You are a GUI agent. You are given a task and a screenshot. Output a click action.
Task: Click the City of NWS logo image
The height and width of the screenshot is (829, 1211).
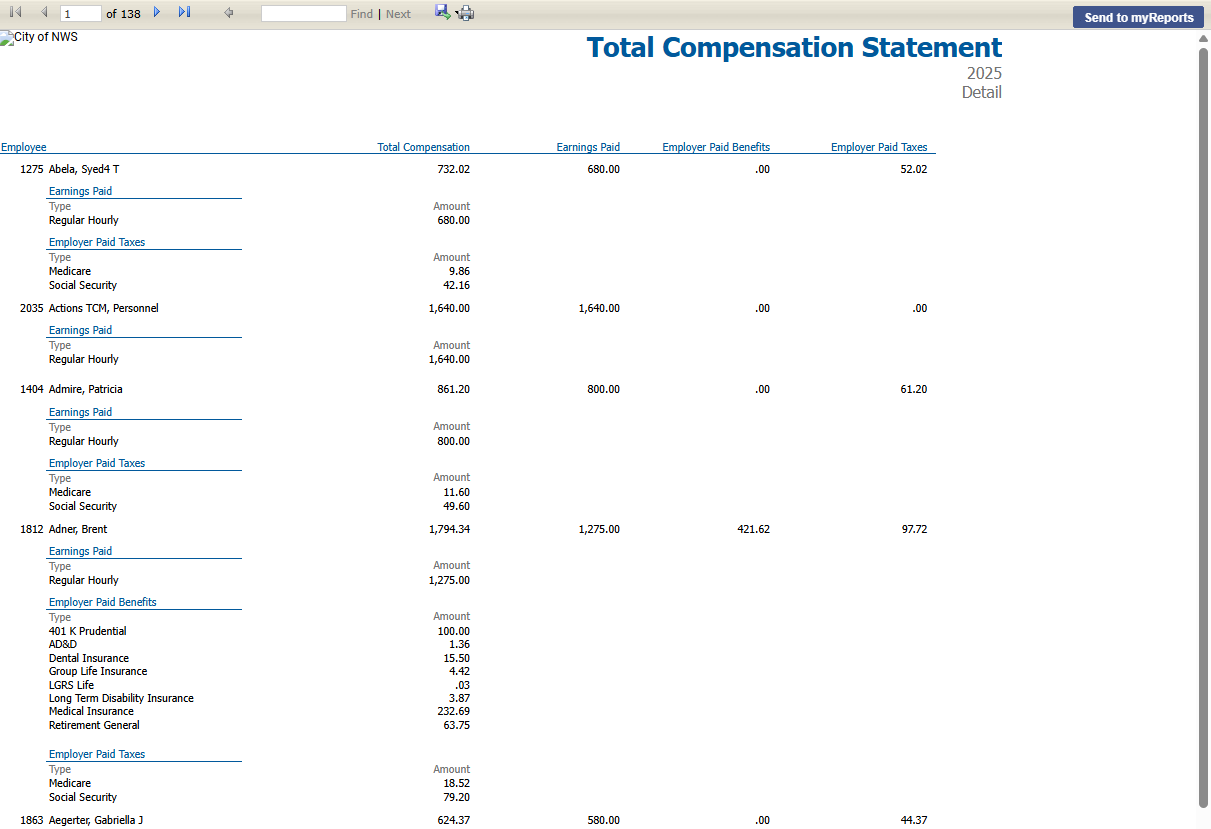pos(39,38)
